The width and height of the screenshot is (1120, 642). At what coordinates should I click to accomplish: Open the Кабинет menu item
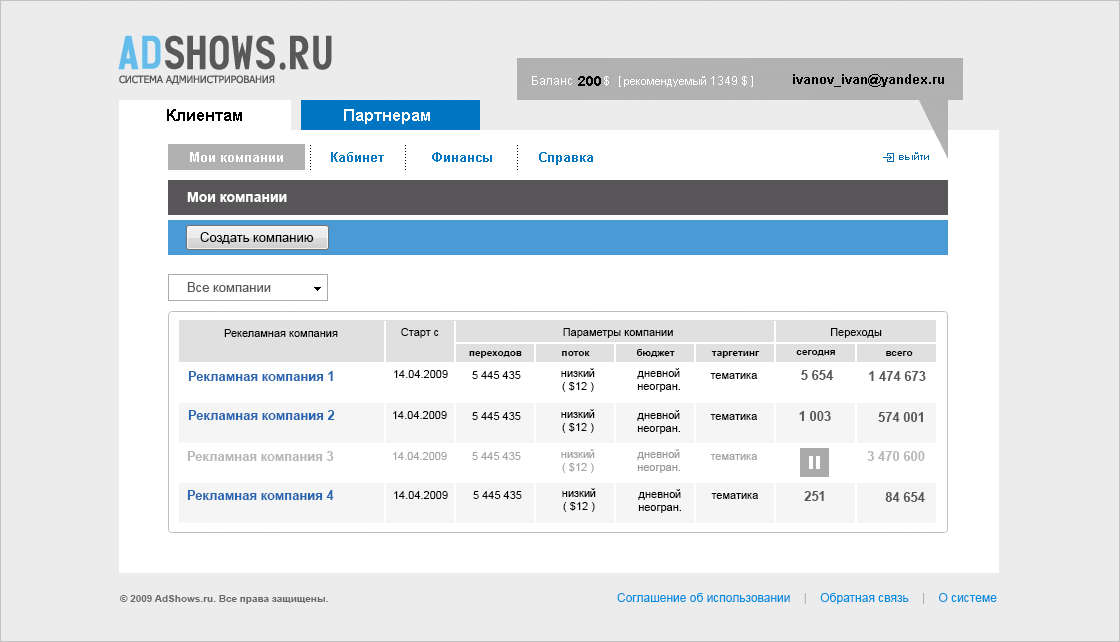click(x=357, y=157)
